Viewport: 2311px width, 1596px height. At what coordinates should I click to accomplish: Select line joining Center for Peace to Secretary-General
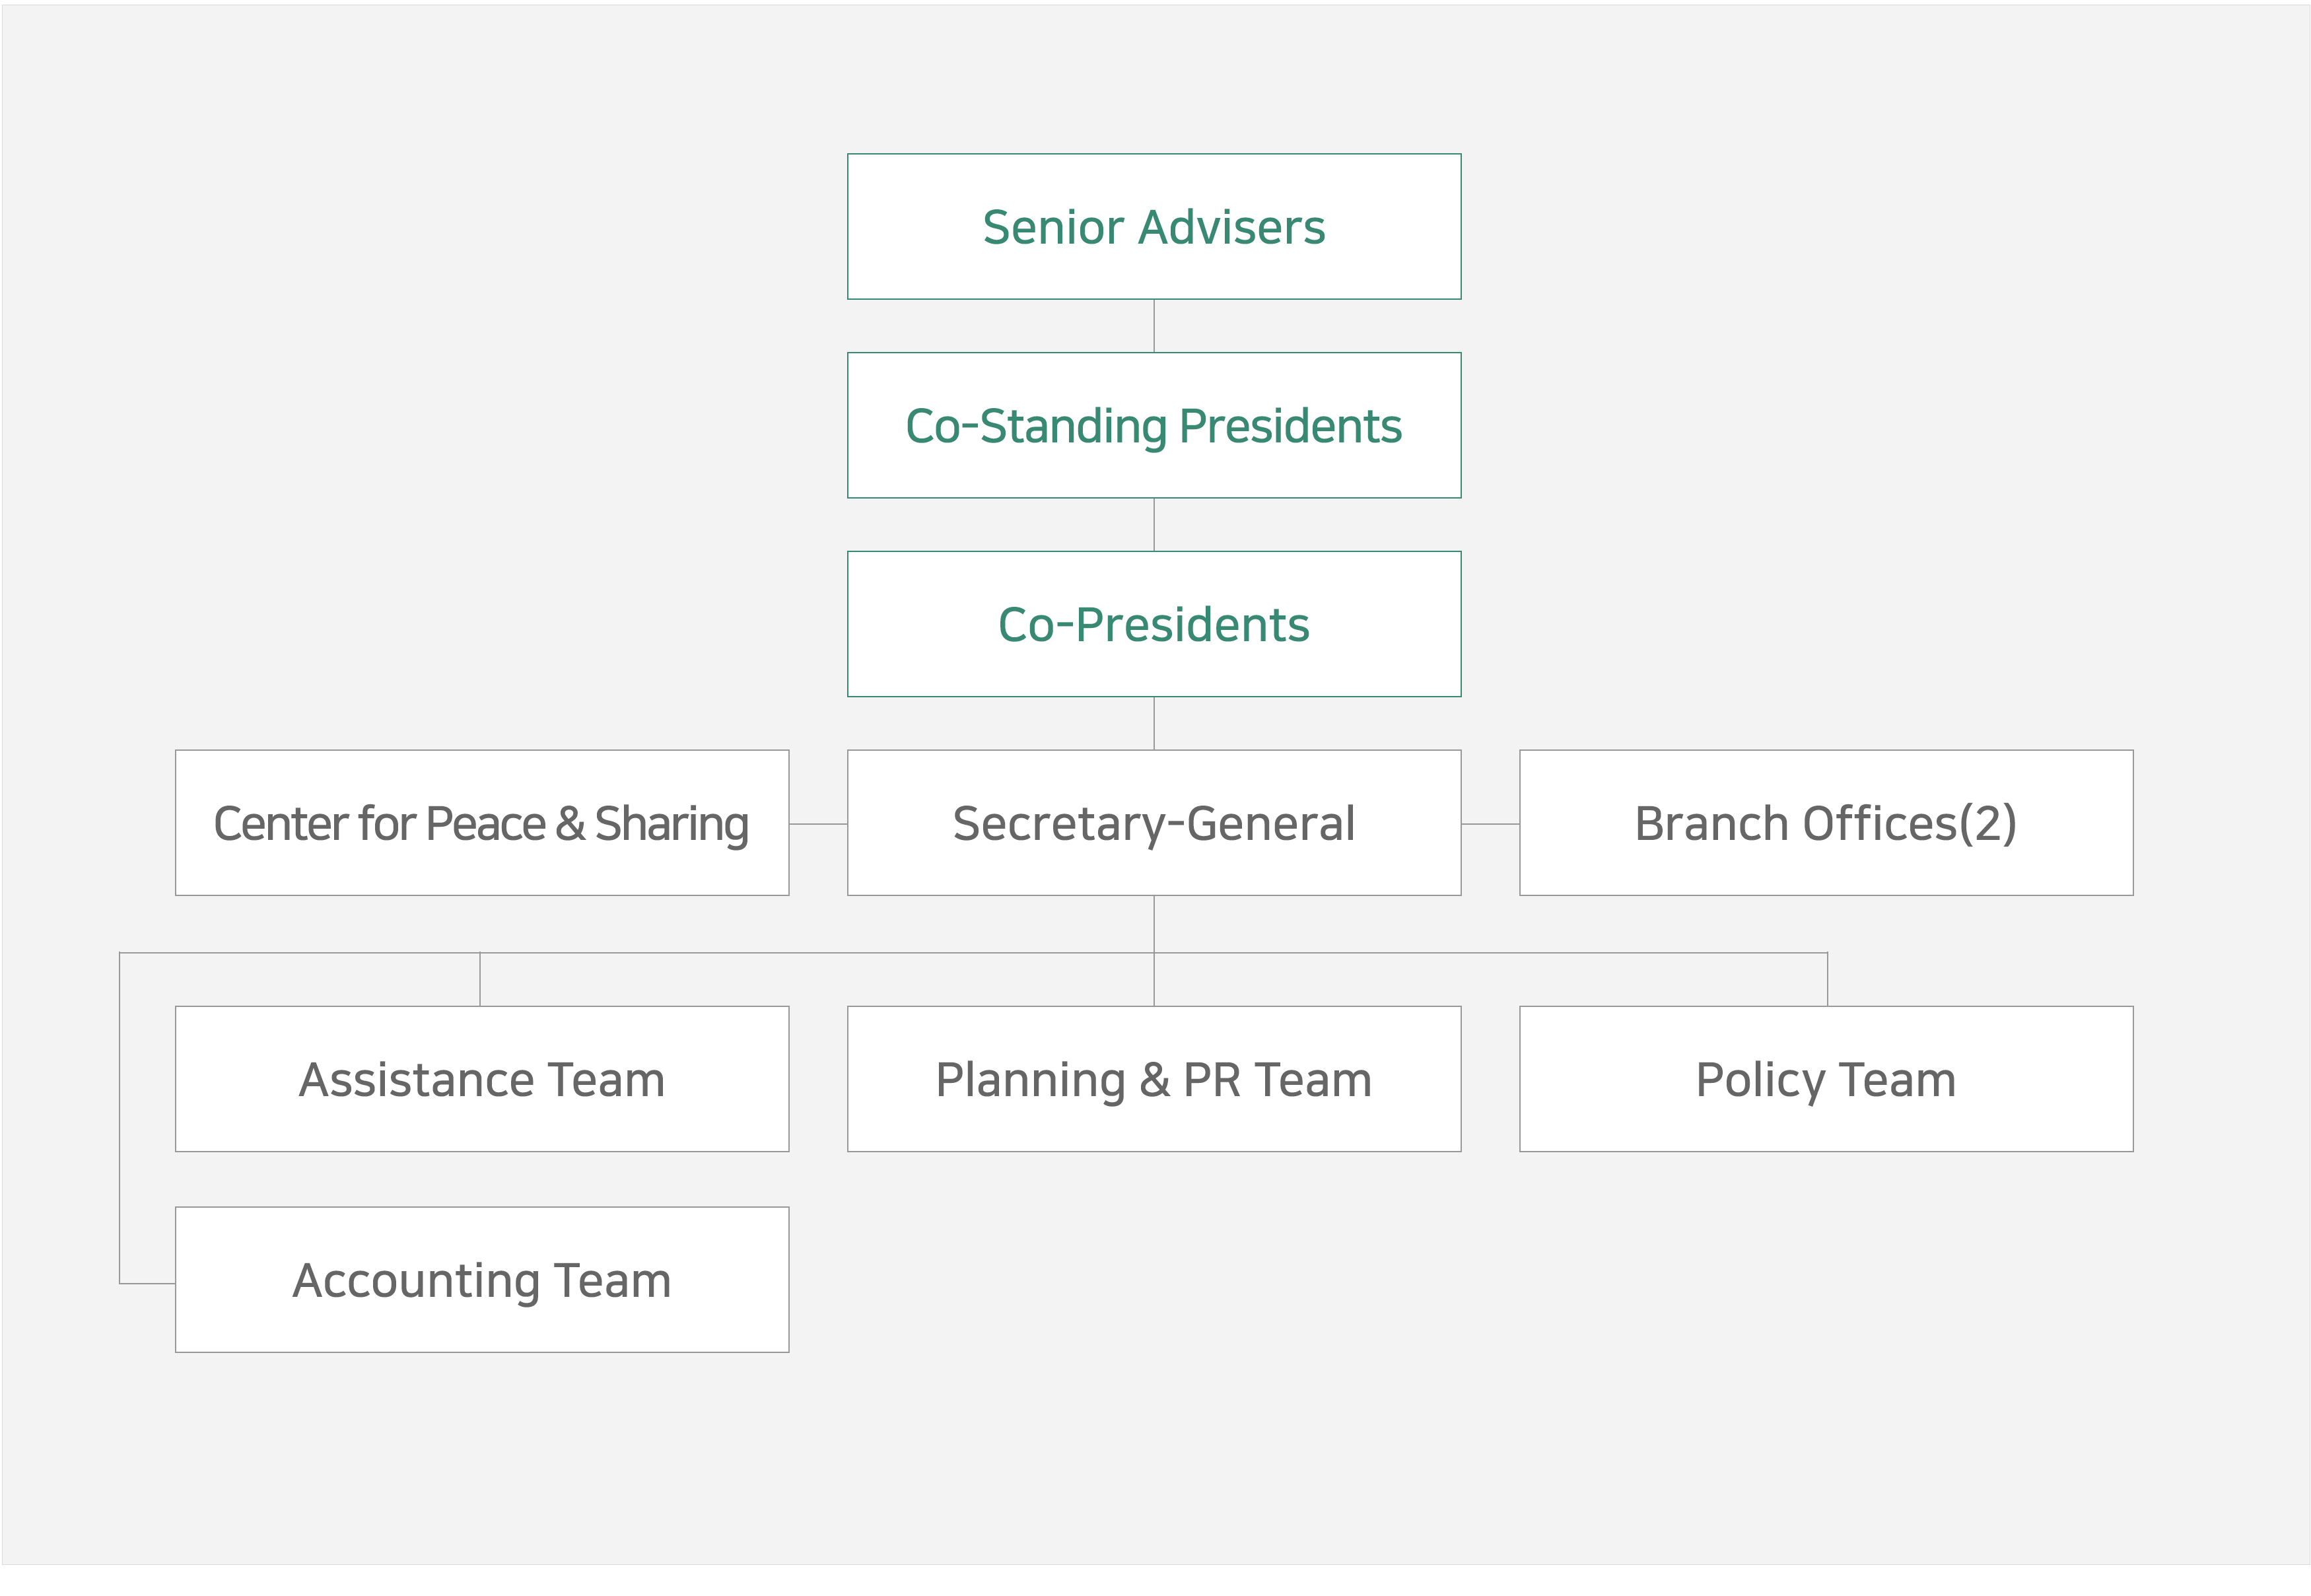click(818, 824)
